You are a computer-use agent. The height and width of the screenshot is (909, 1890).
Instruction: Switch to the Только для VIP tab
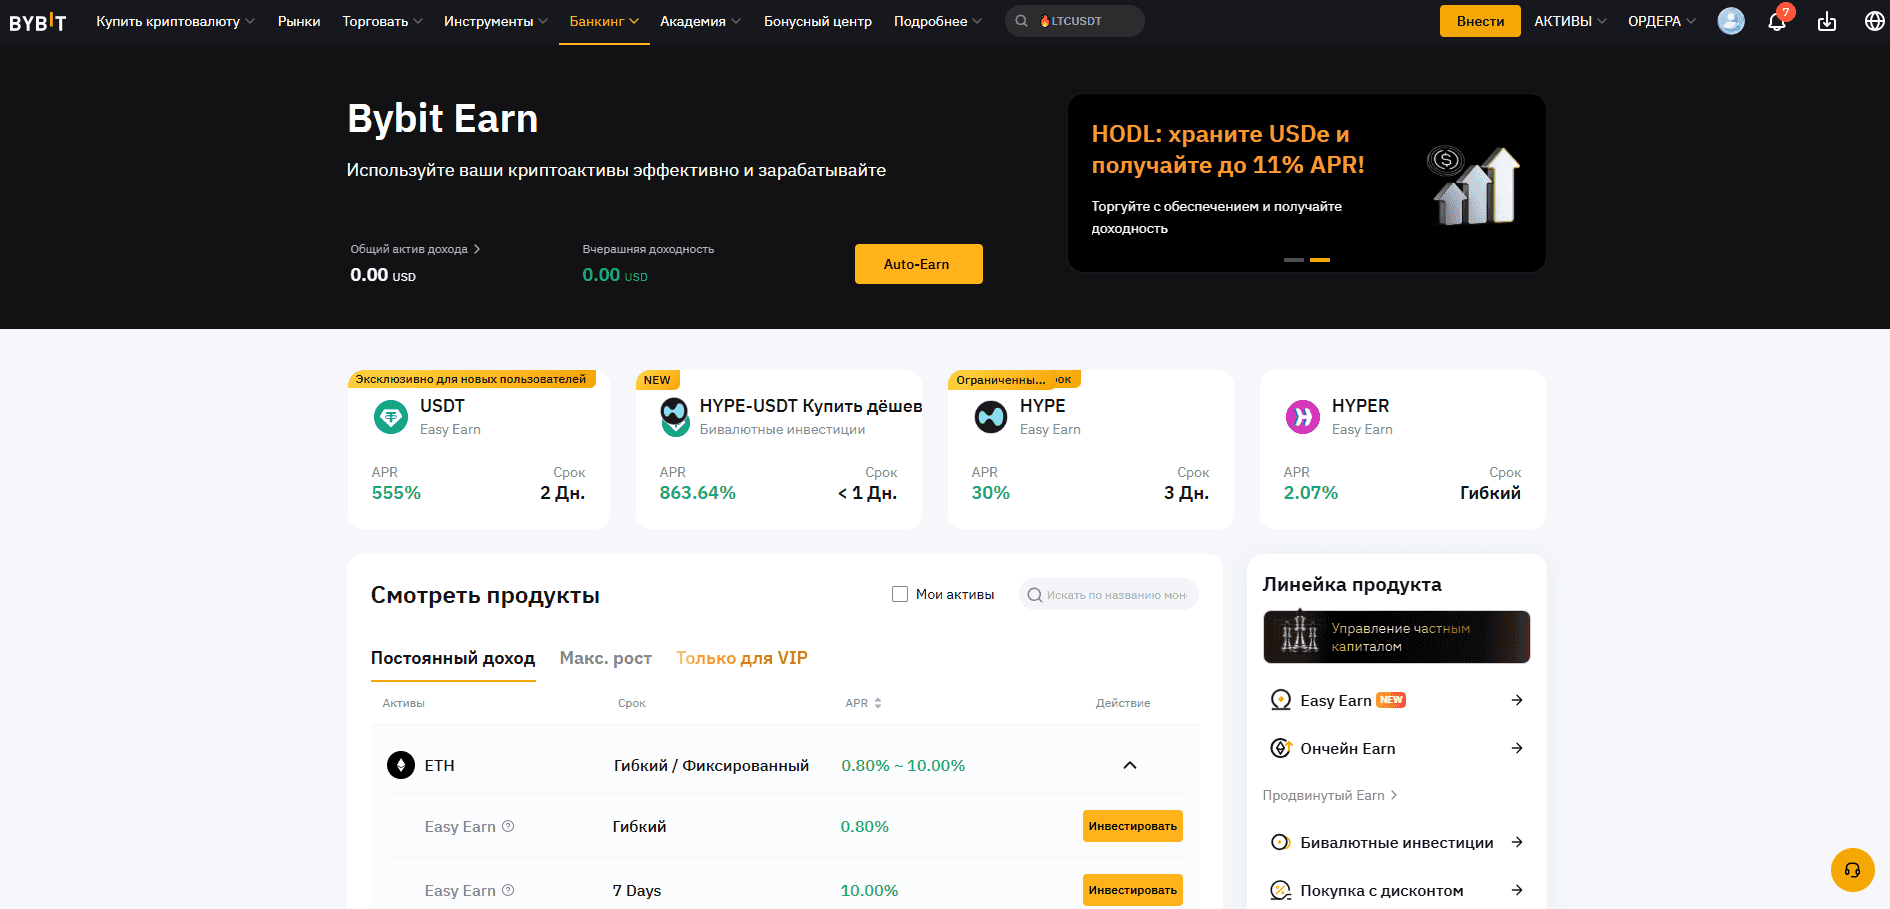click(742, 658)
